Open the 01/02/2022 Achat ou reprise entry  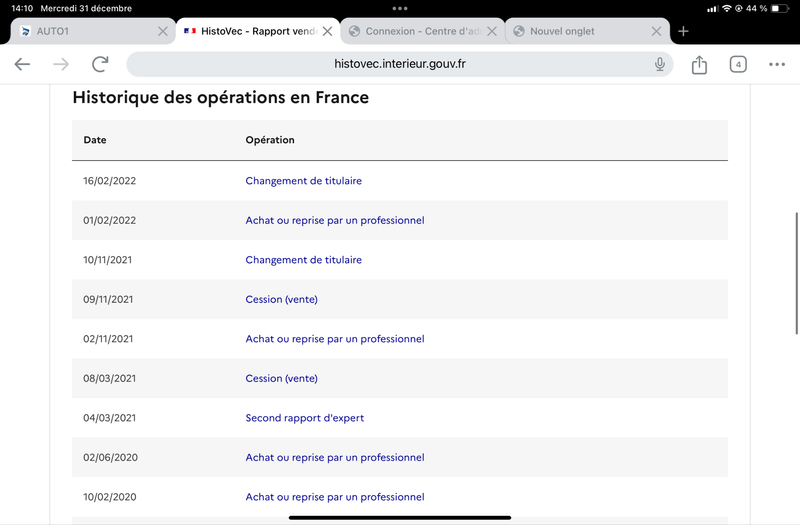pyautogui.click(x=334, y=220)
